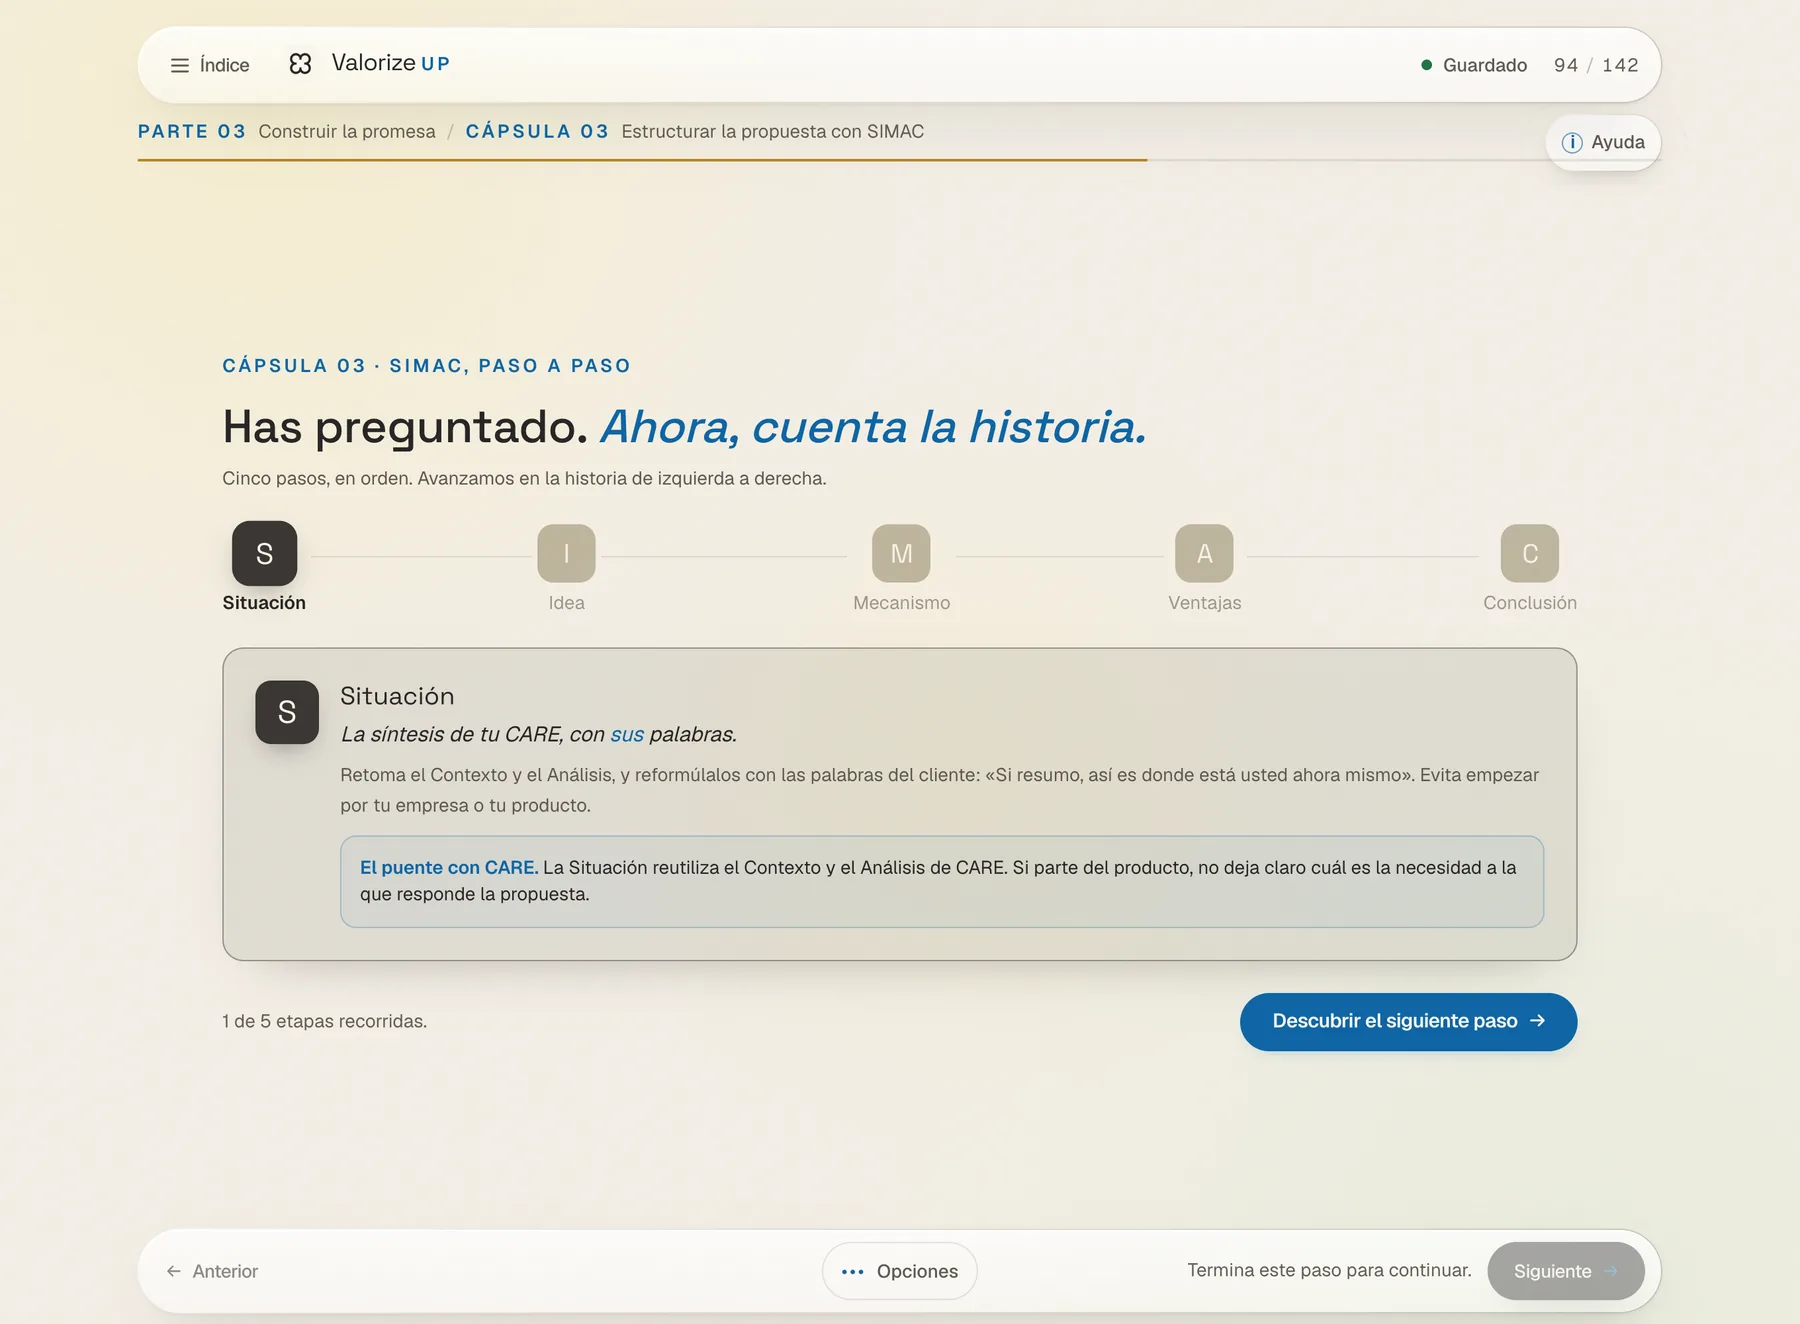Click the page counter 94 / 142
Image resolution: width=1800 pixels, height=1324 pixels.
[x=1596, y=65]
